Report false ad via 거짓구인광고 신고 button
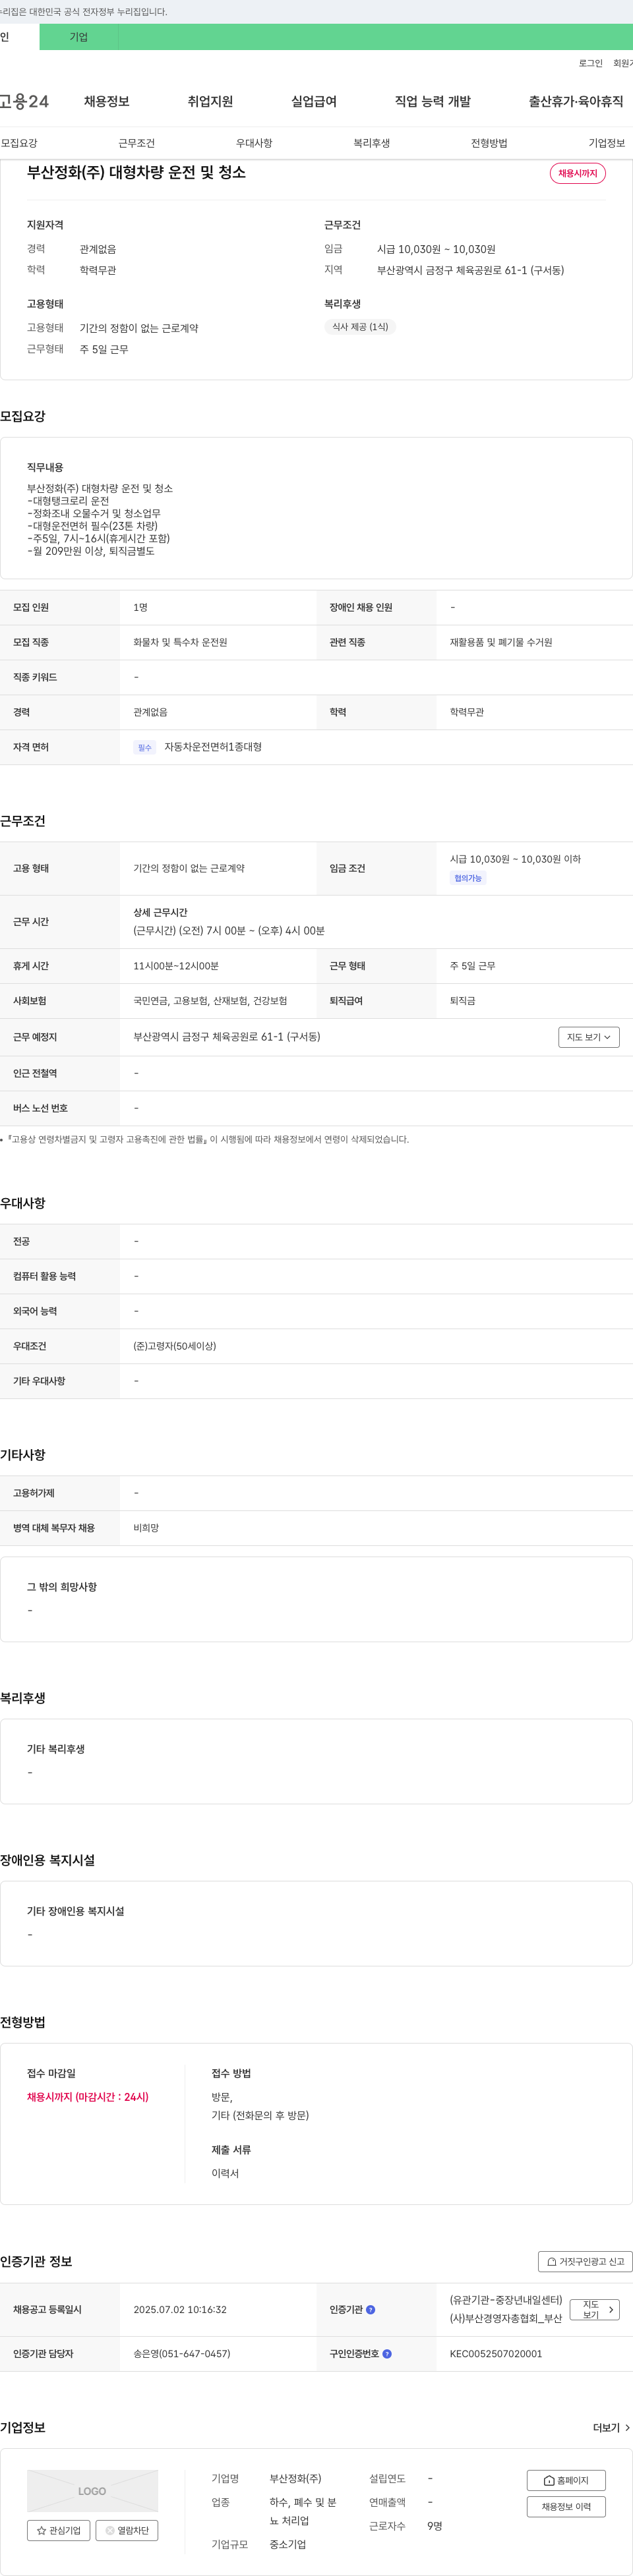Screen dimensions: 633x2576 coord(585,2261)
